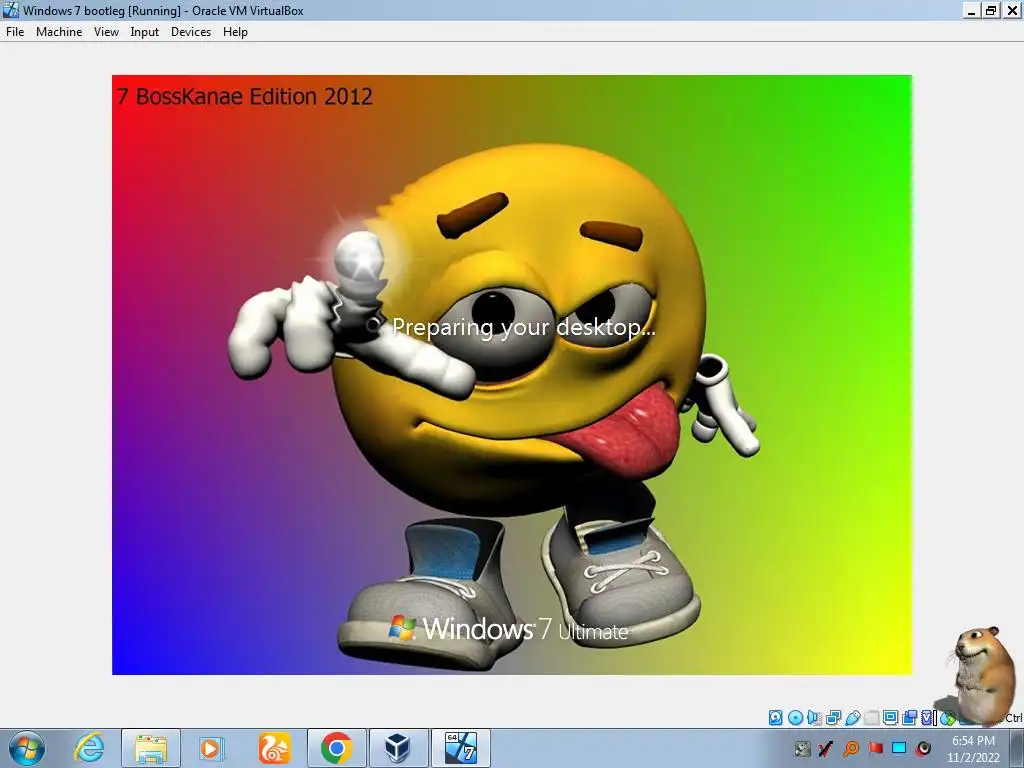
Task: Click the mouse integration status icon
Action: pos(948,718)
